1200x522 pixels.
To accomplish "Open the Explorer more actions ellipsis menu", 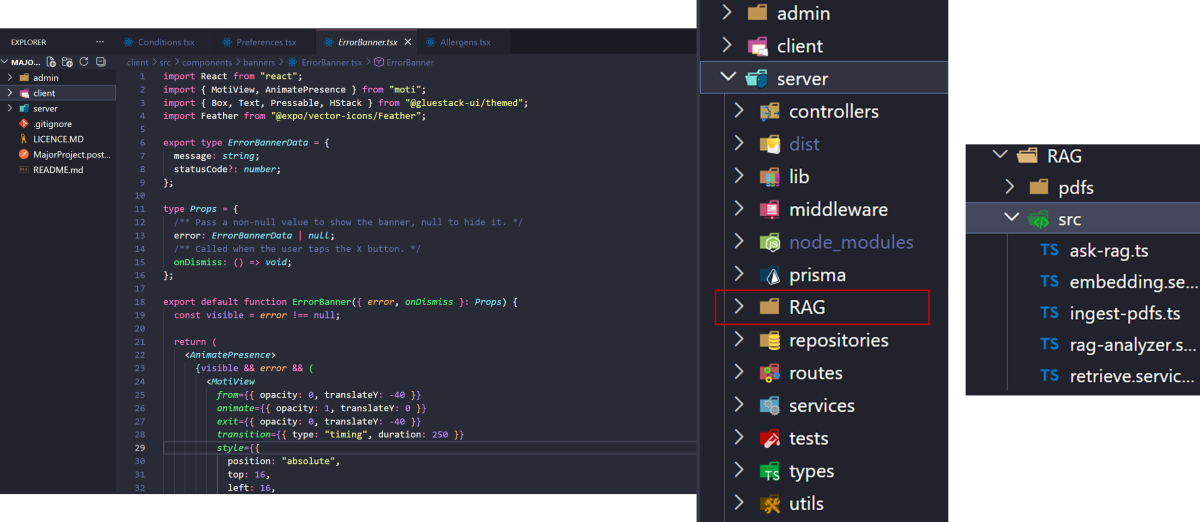I will click(x=99, y=42).
